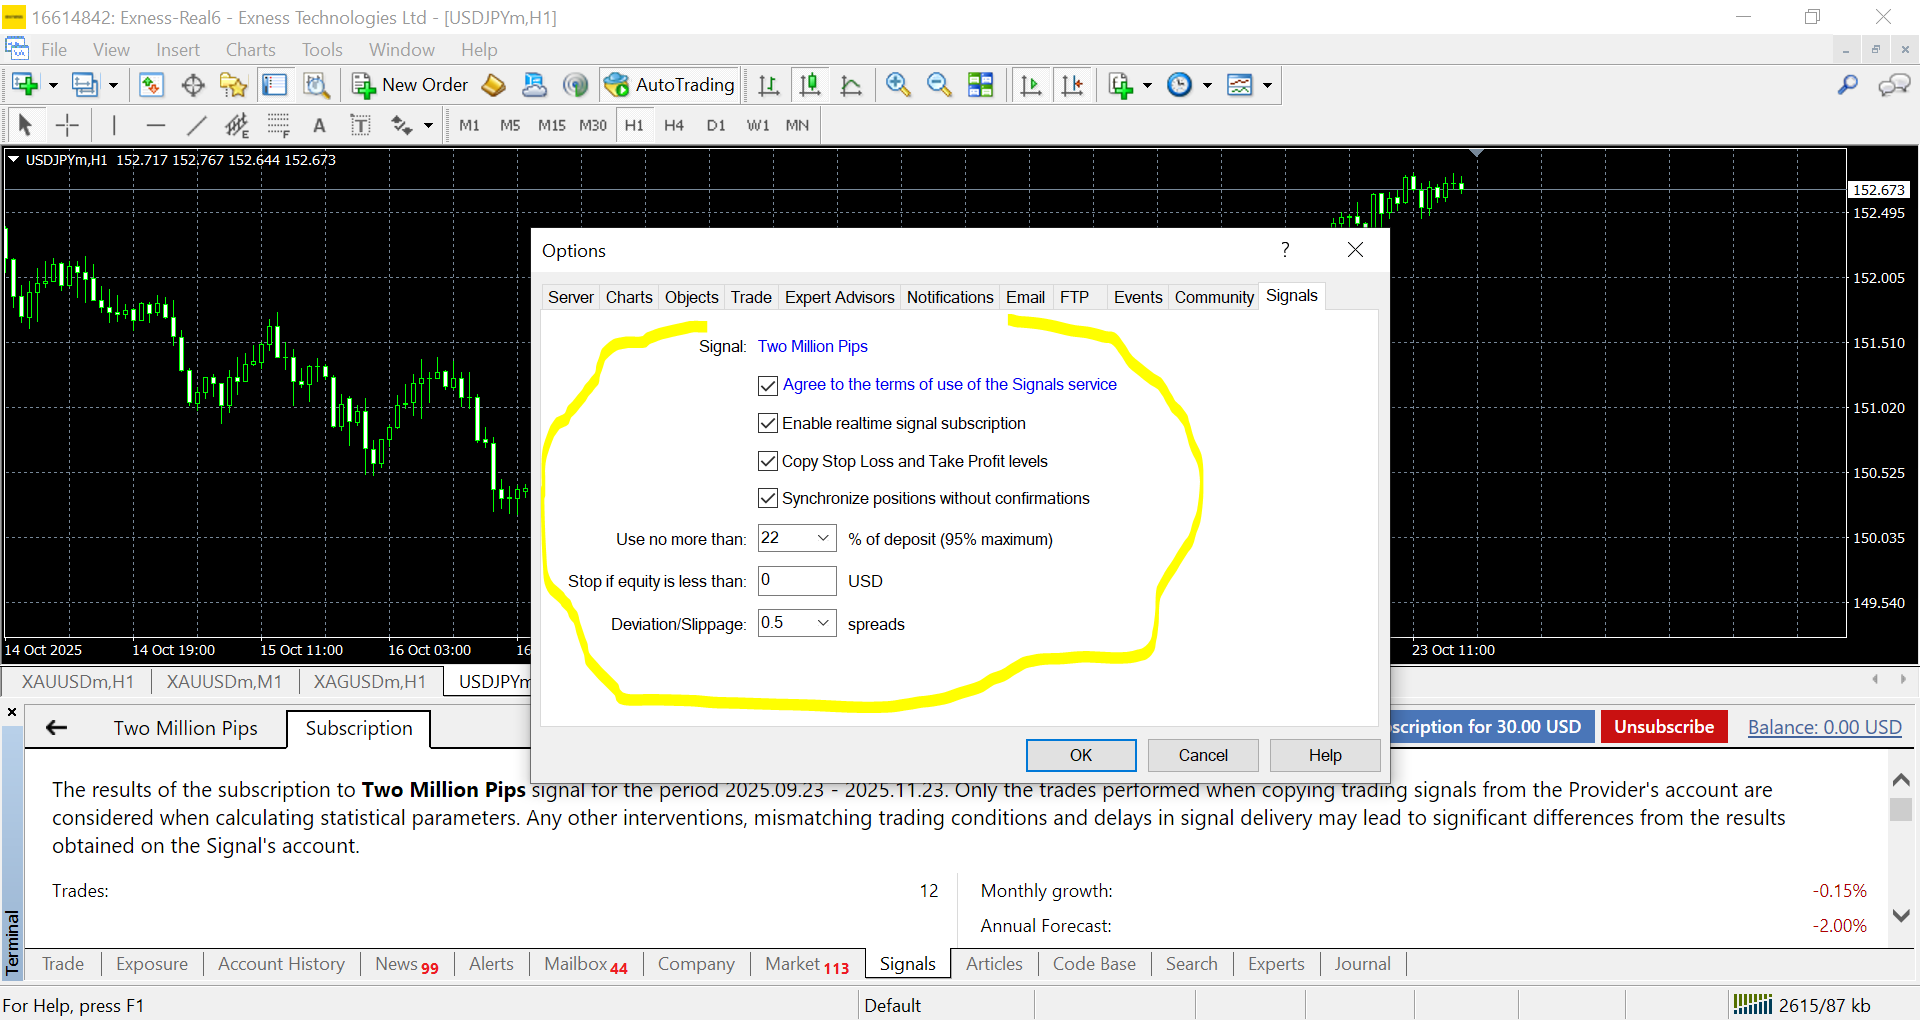Expand the arrows objects dropdown
Image resolution: width=1920 pixels, height=1020 pixels.
click(428, 125)
